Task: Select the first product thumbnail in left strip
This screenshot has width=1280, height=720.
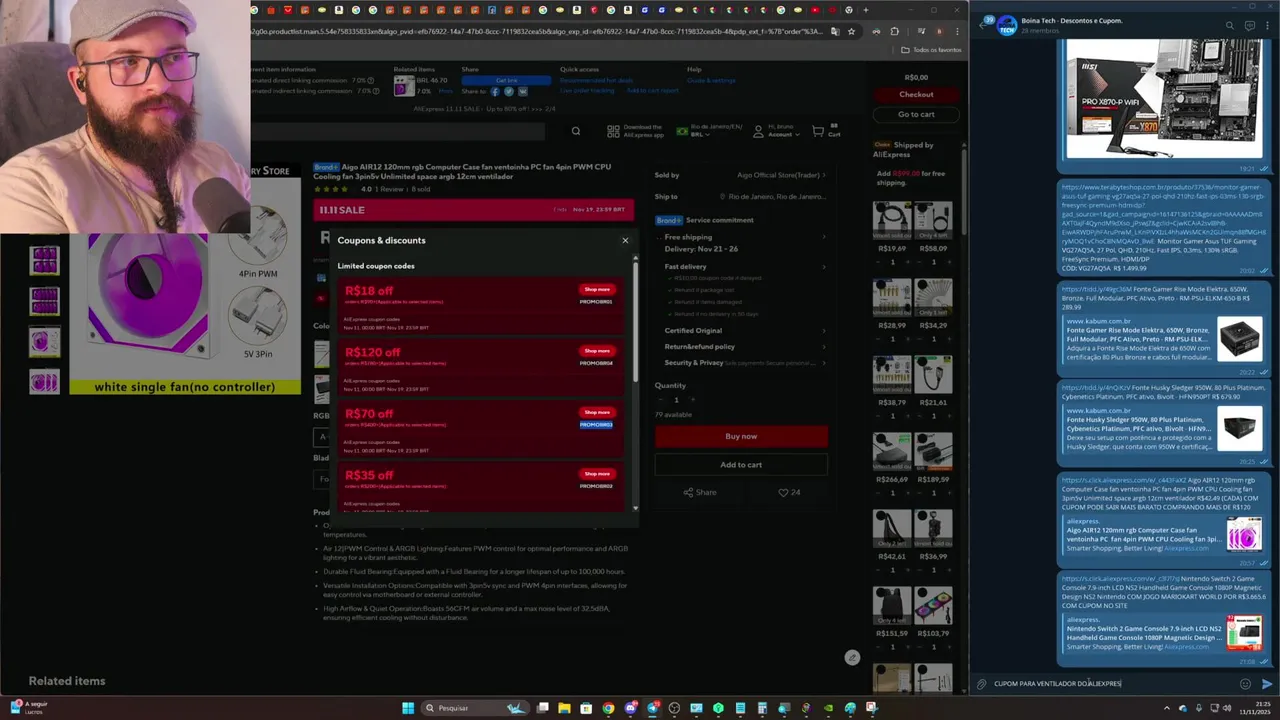Action: [x=44, y=260]
